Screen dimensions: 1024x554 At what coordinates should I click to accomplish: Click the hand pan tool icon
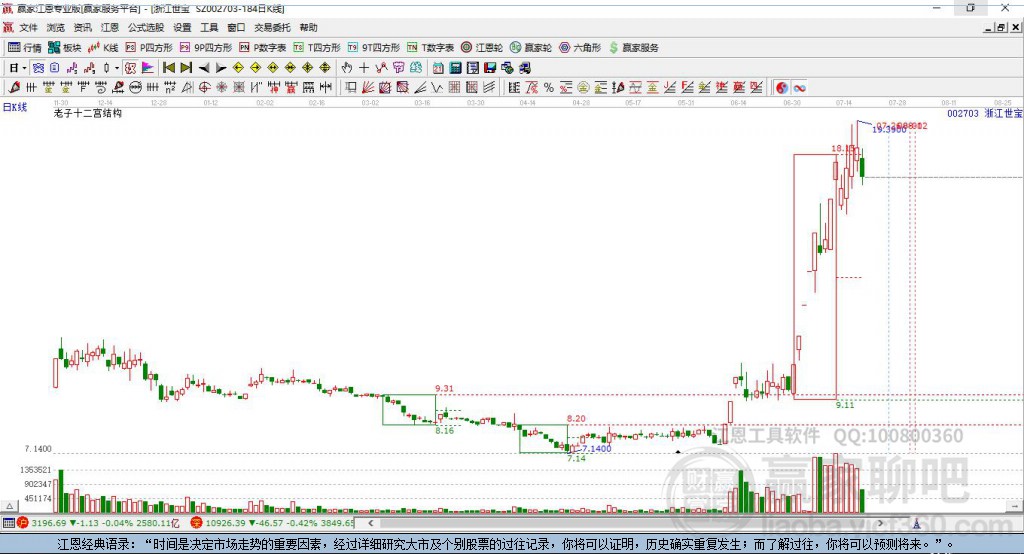346,67
